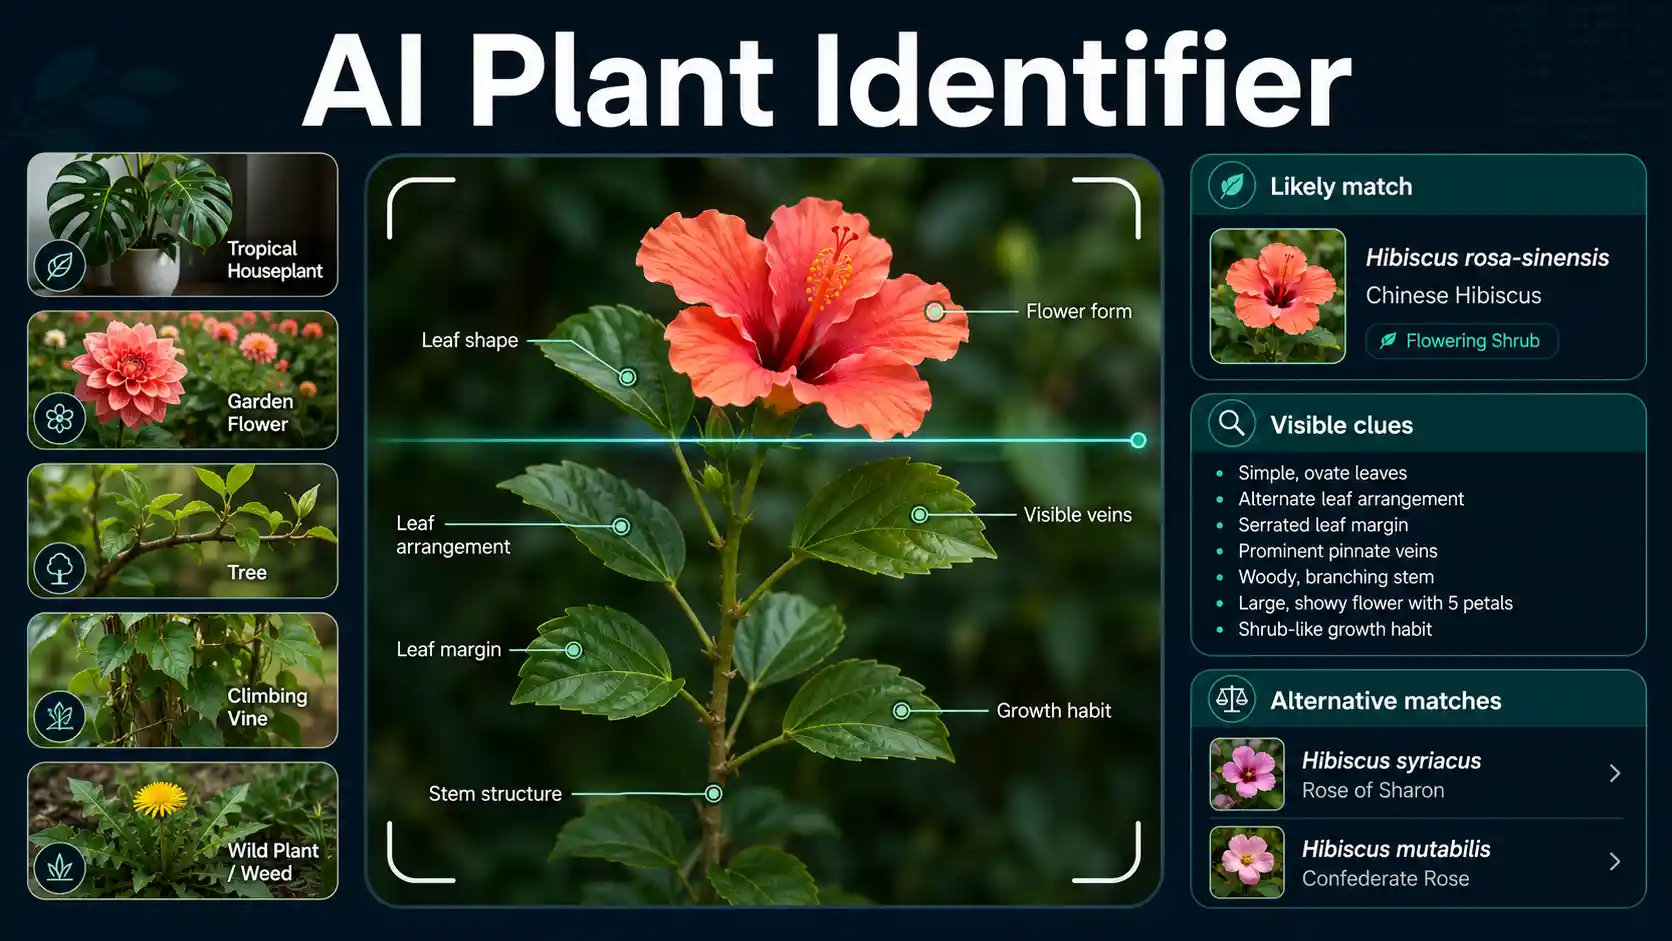Screen dimensions: 1672x941
Task: Click Large, showy flower with 5 petals clue
Action: (x=1375, y=603)
